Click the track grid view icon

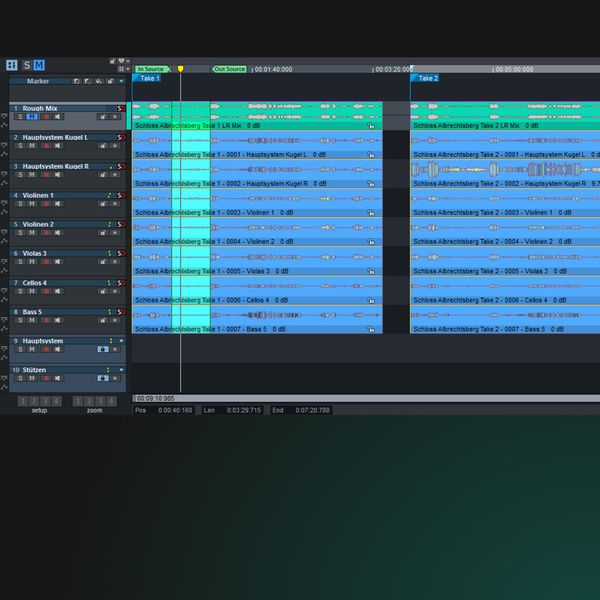tap(11, 65)
